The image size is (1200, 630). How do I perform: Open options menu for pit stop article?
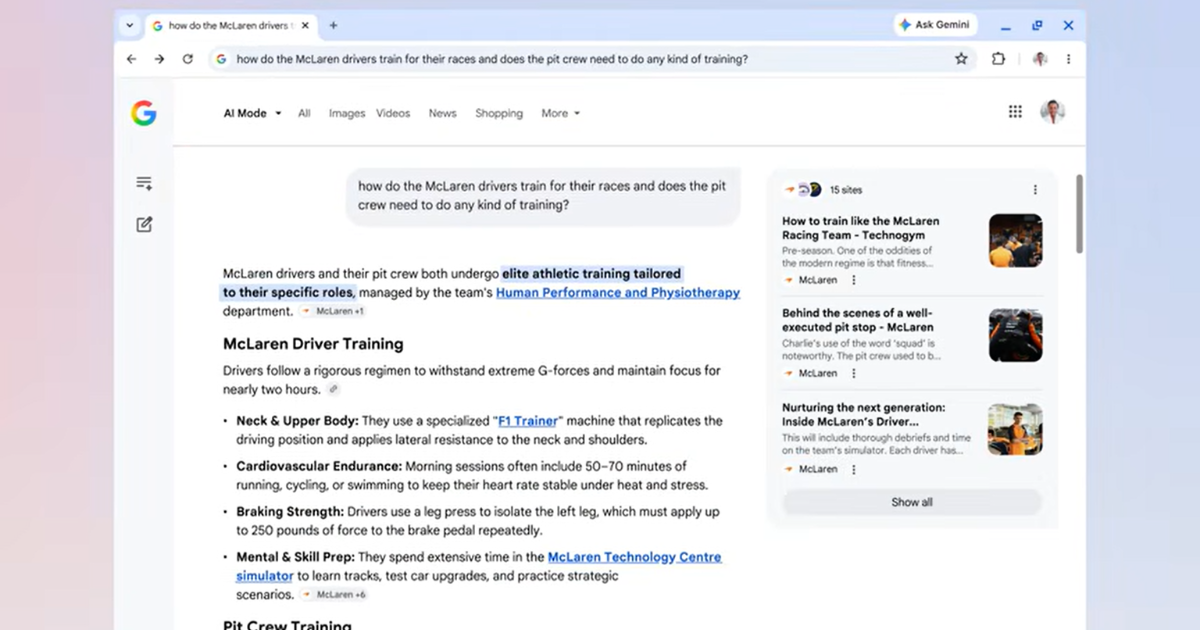tap(854, 373)
